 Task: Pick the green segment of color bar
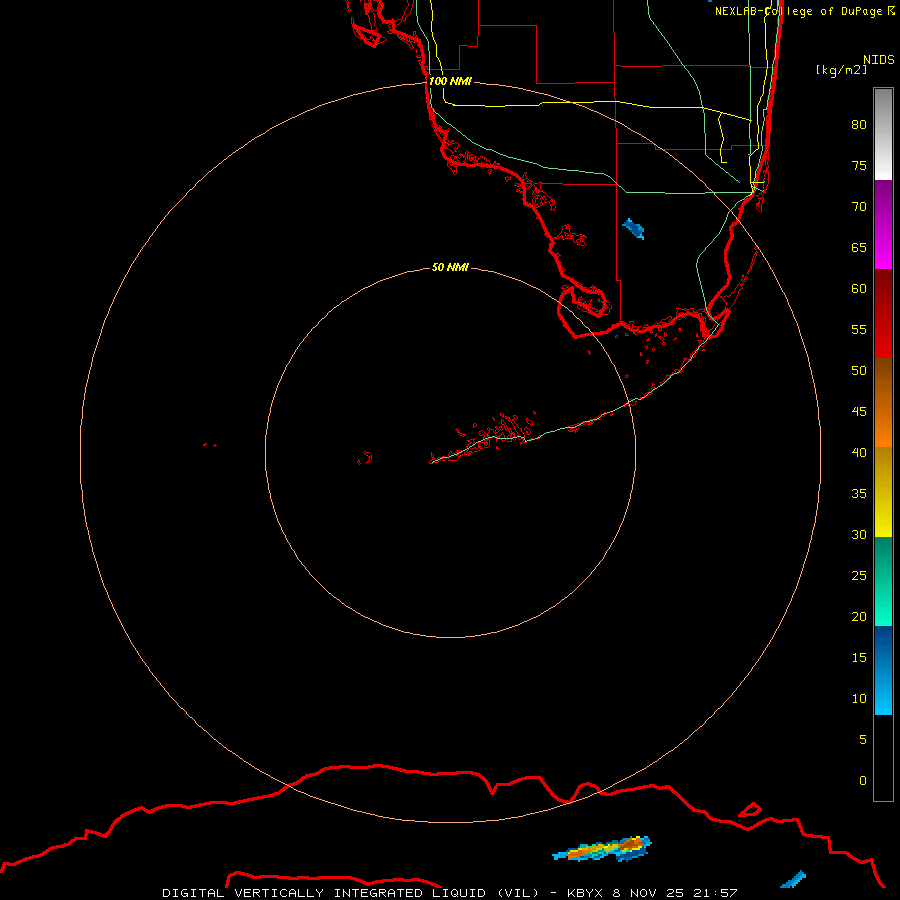883,581
